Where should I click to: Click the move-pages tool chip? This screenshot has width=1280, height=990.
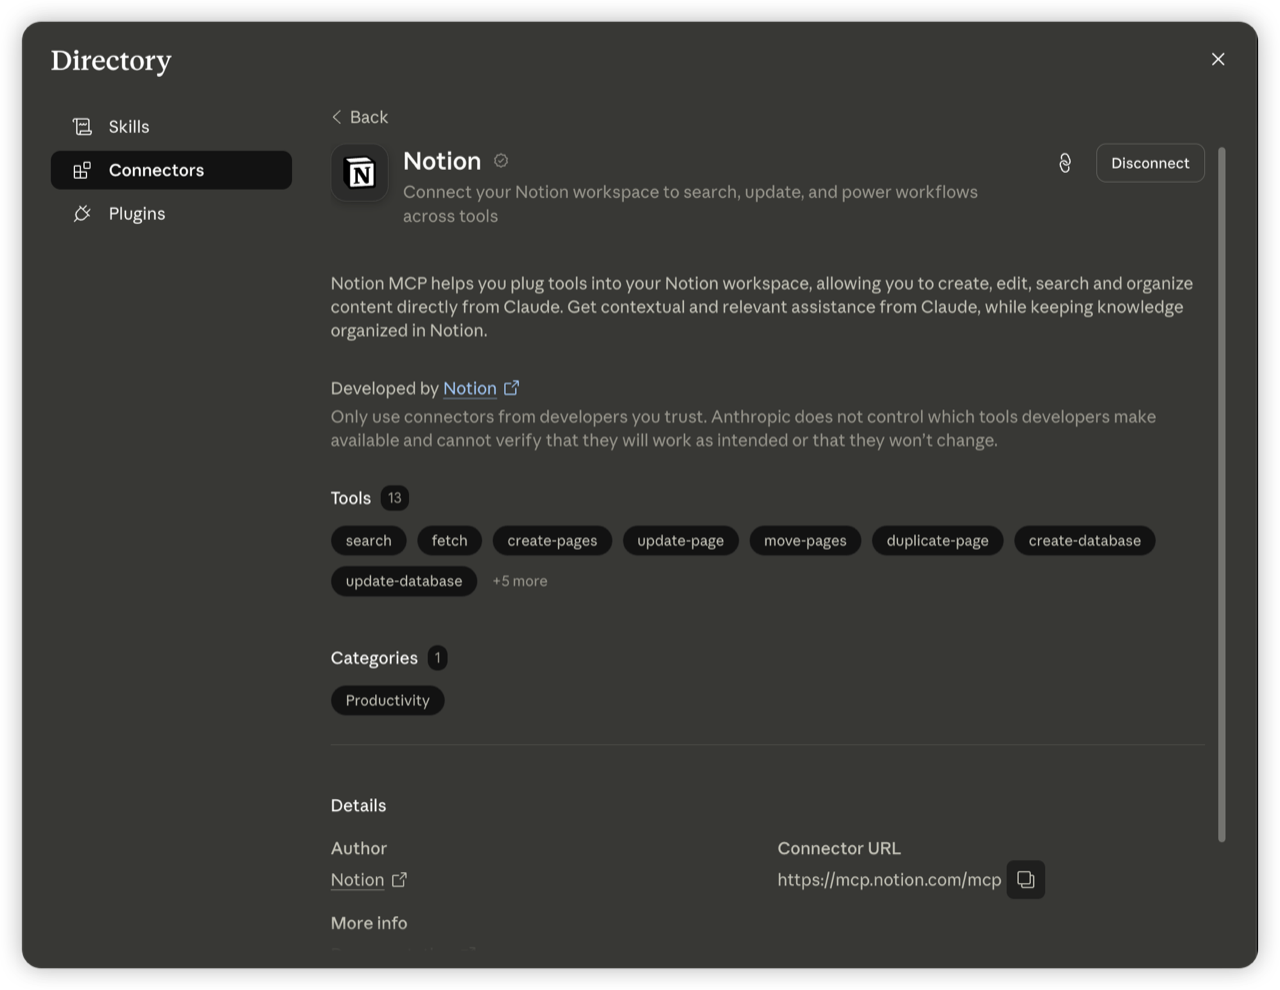pos(805,541)
